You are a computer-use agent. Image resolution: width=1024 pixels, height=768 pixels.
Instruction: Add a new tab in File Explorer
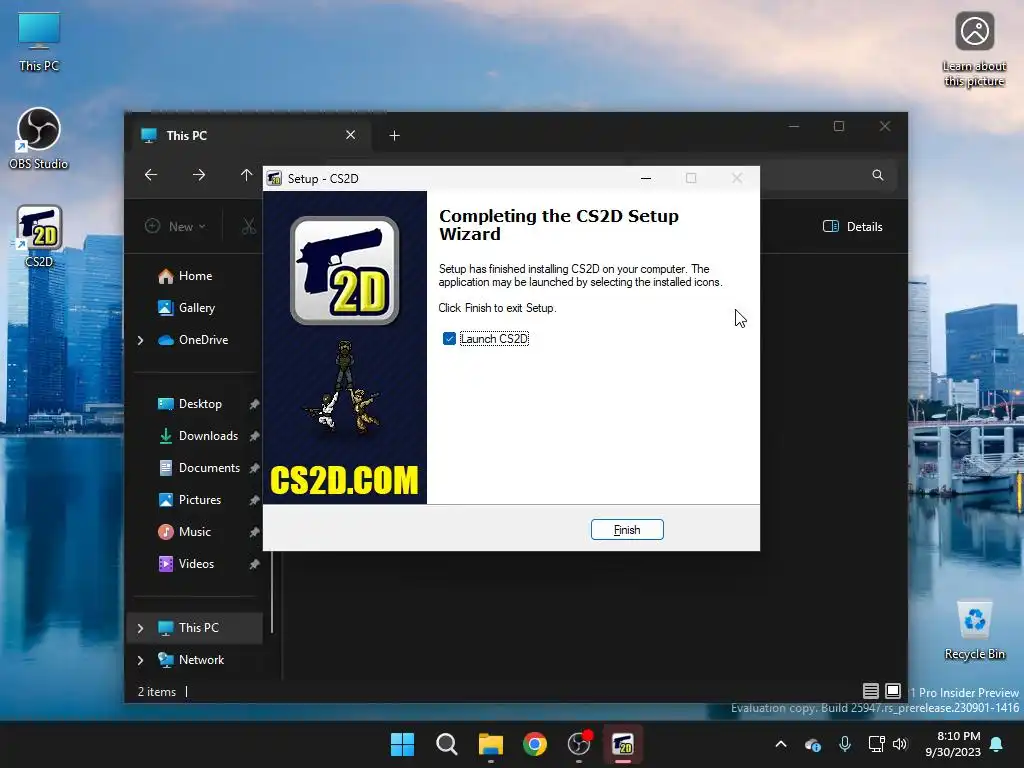tap(394, 135)
